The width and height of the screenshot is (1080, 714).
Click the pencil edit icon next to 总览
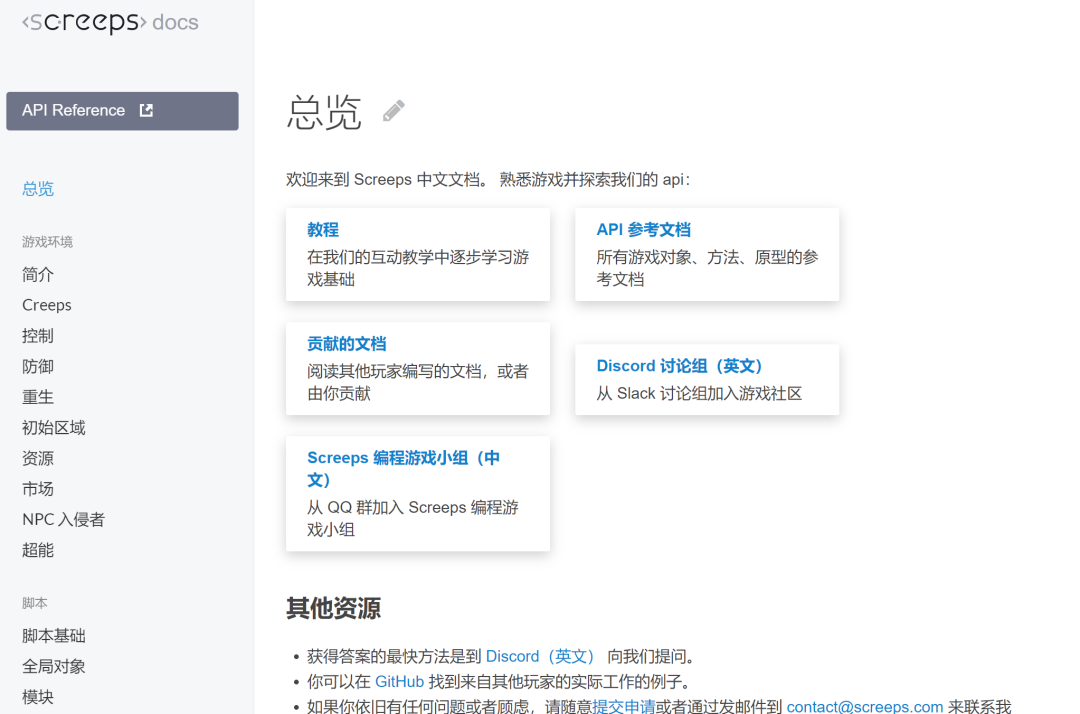pos(392,112)
